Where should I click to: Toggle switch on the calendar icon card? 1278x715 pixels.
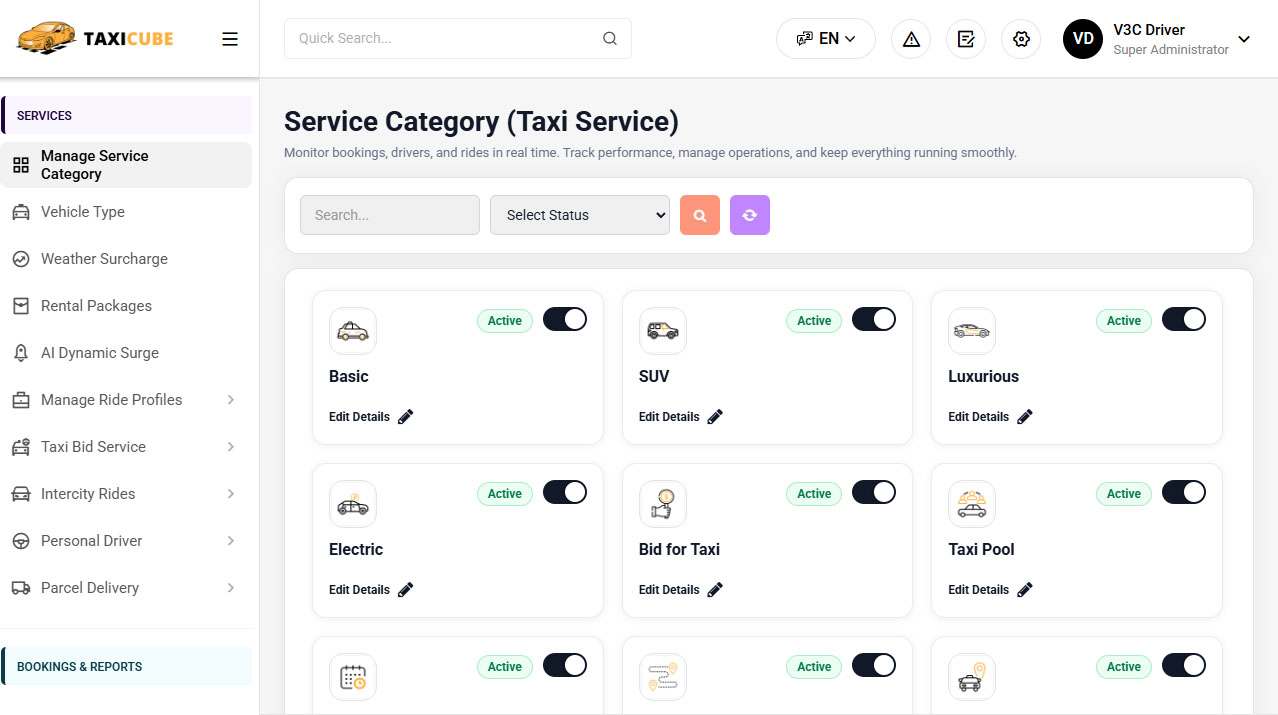[565, 665]
